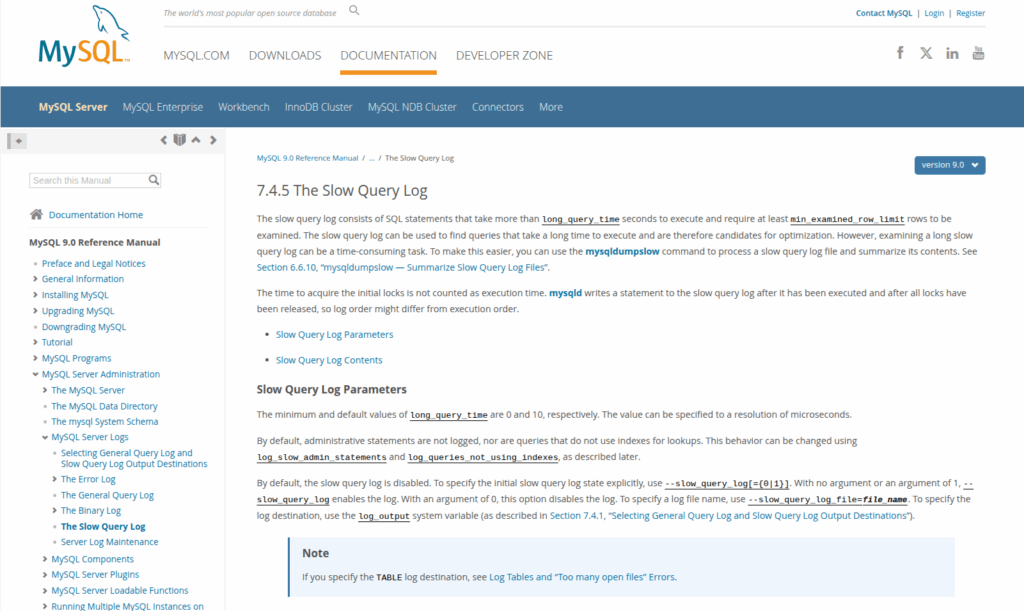
Task: Click the Documentation Home house icon
Action: 36,214
